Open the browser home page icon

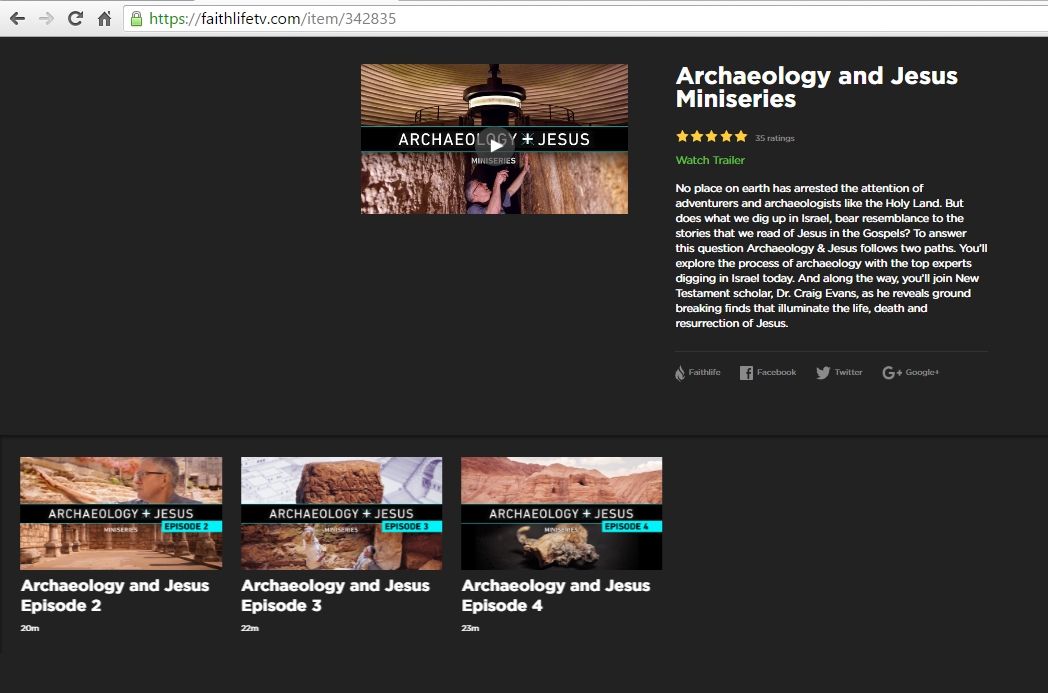pyautogui.click(x=104, y=19)
